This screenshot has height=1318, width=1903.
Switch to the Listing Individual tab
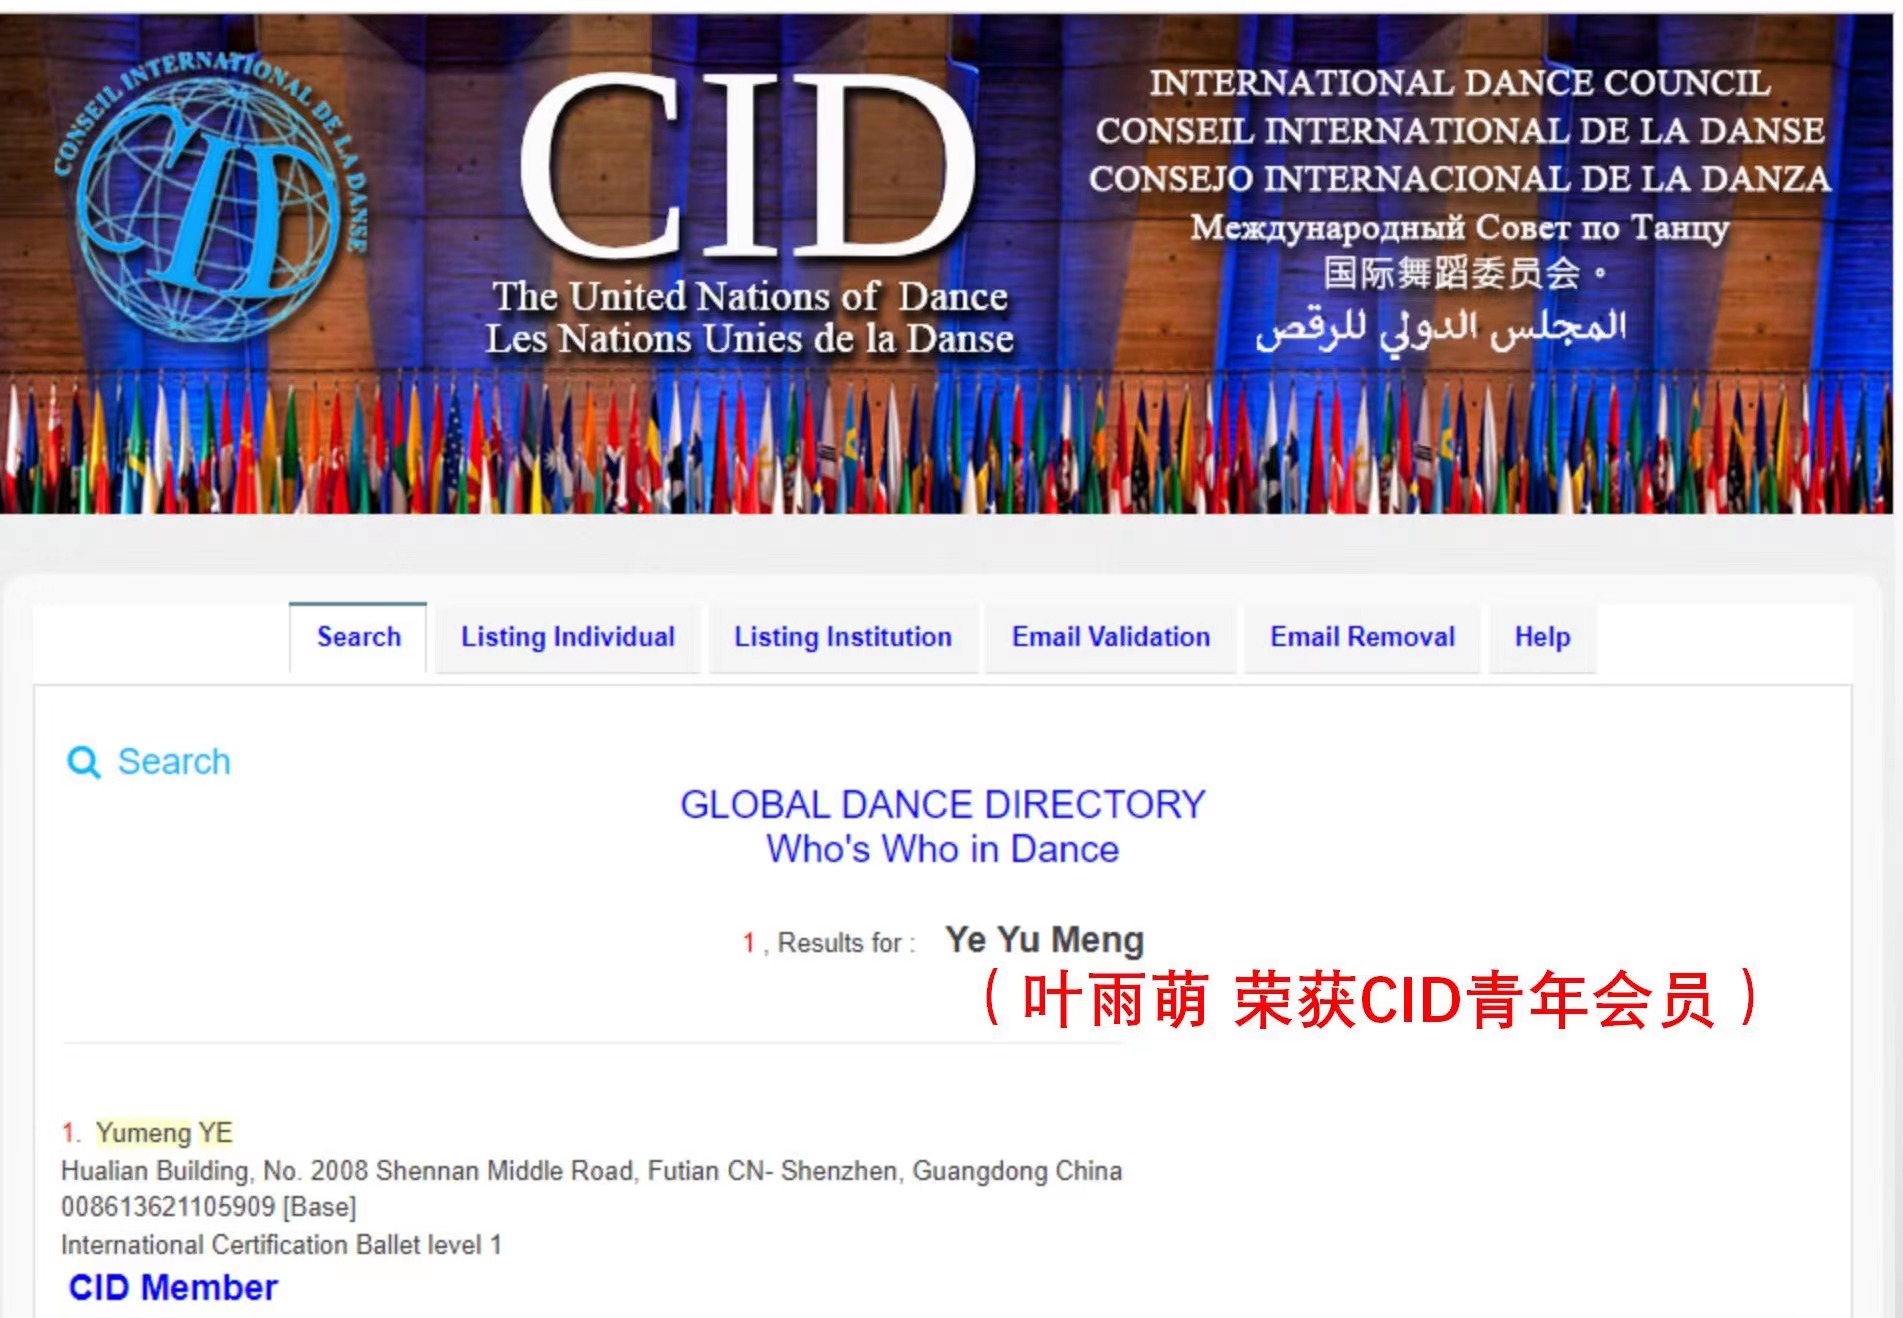(x=567, y=637)
